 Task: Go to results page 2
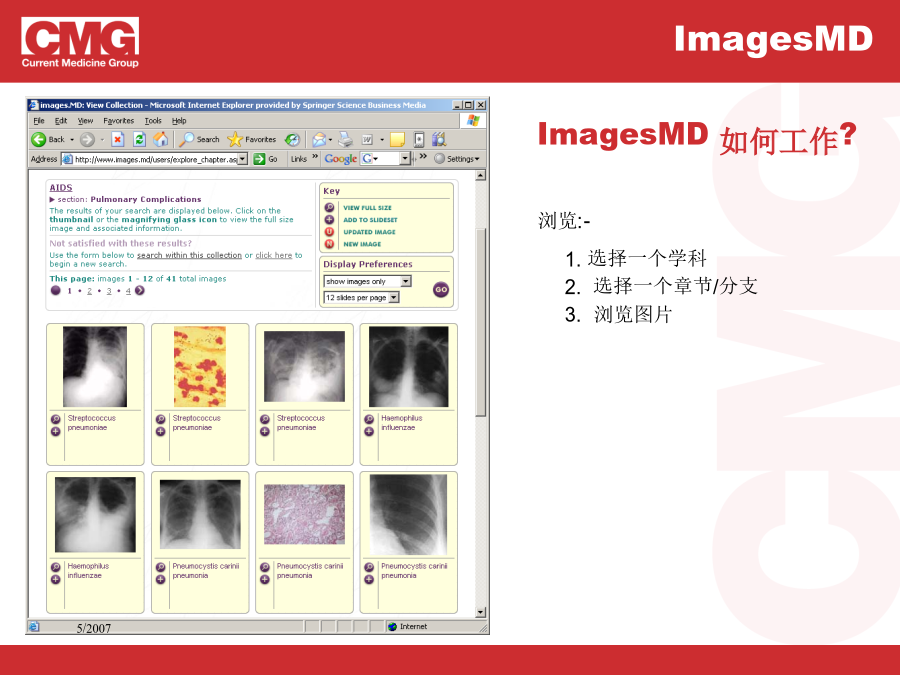click(89, 291)
